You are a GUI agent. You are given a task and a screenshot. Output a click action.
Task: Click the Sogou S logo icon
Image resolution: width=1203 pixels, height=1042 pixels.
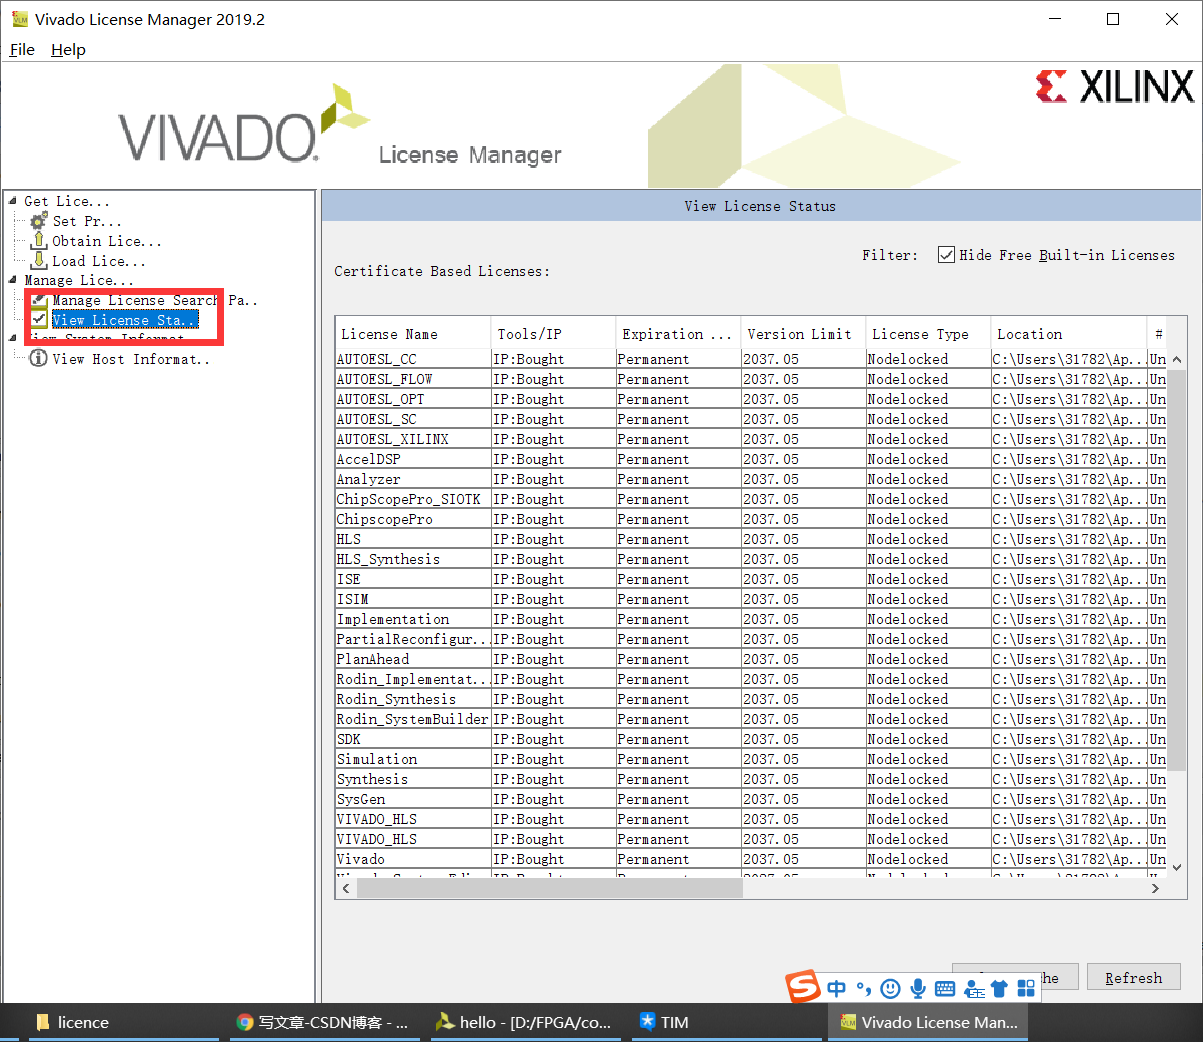pos(803,987)
